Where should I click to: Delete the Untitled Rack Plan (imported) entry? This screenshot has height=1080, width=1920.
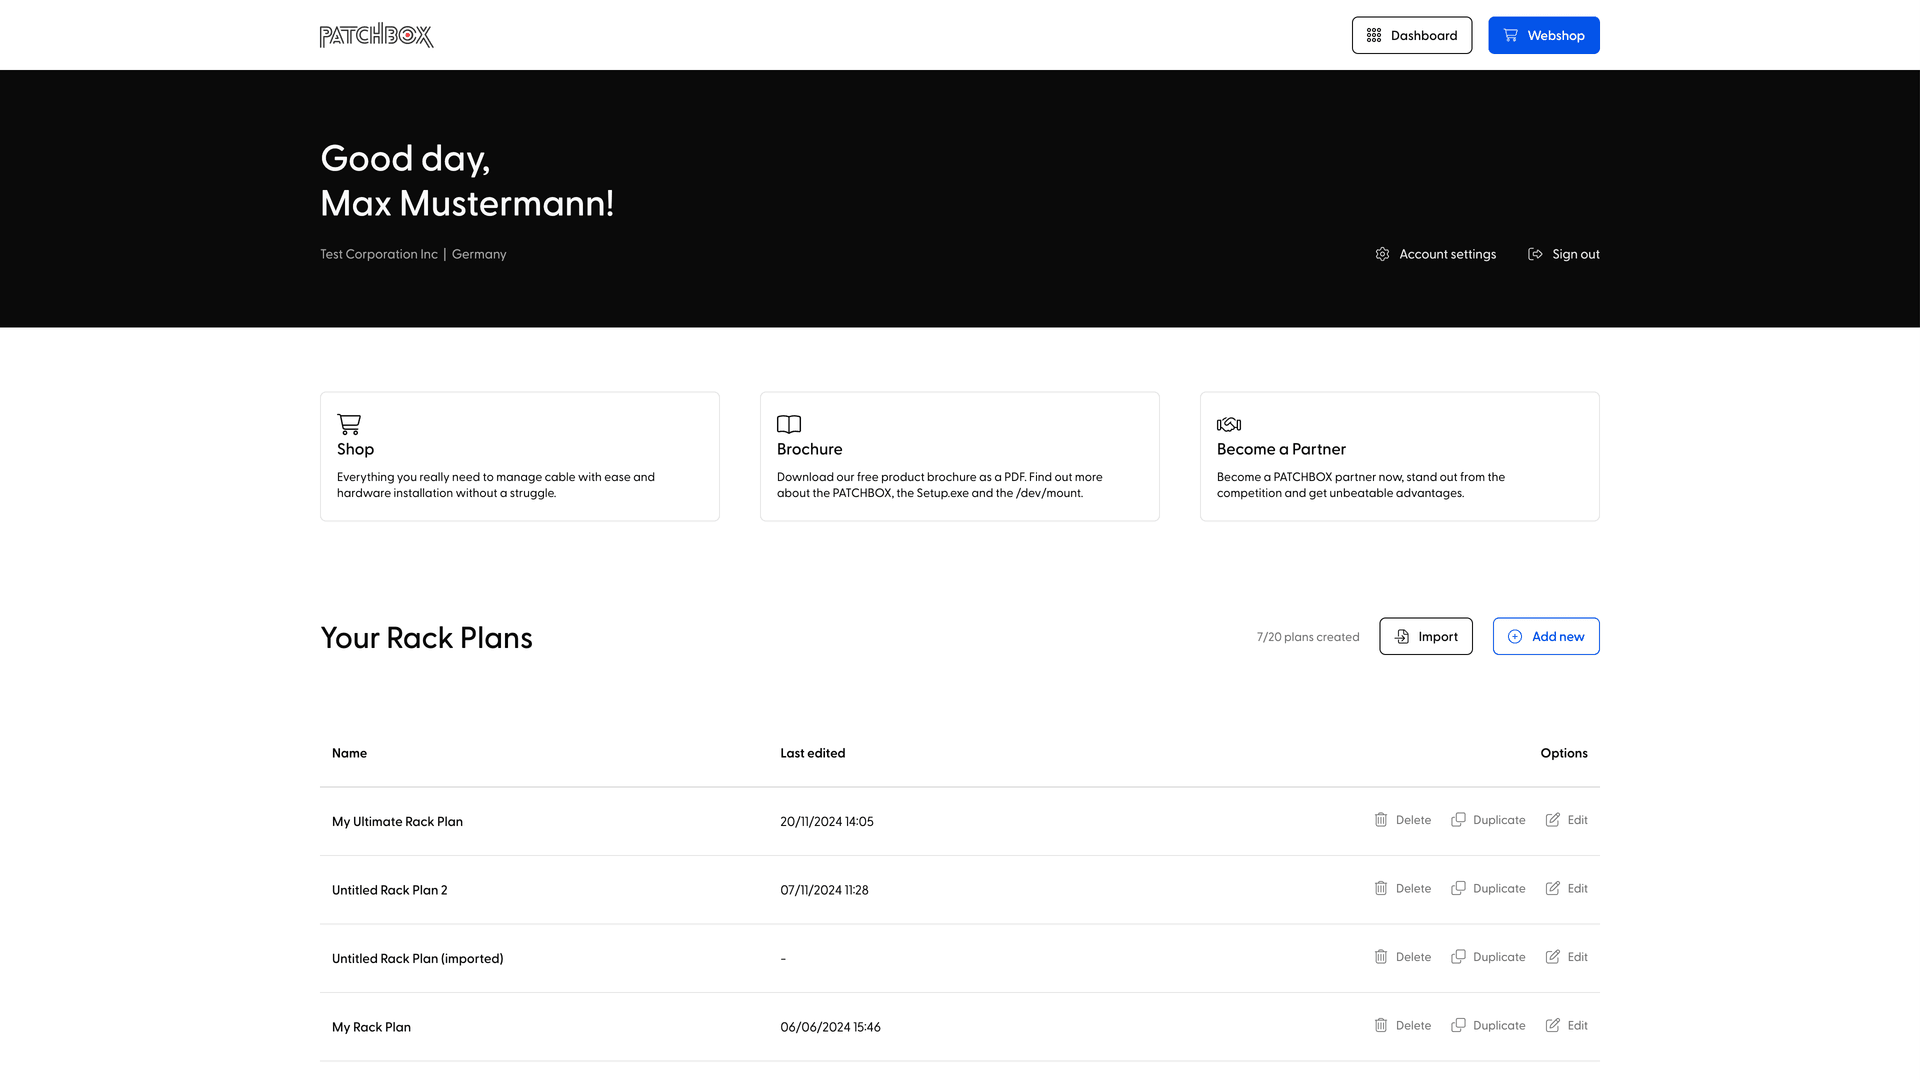[1403, 956]
